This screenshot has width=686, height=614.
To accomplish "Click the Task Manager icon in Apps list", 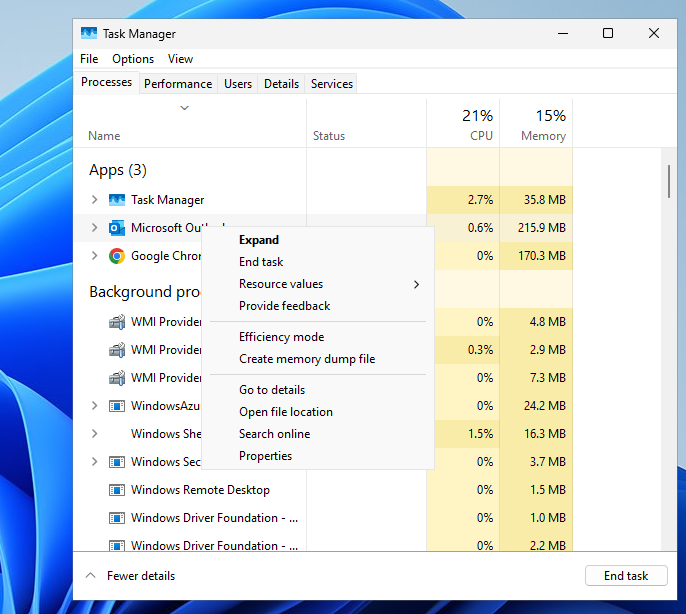I will coord(116,200).
